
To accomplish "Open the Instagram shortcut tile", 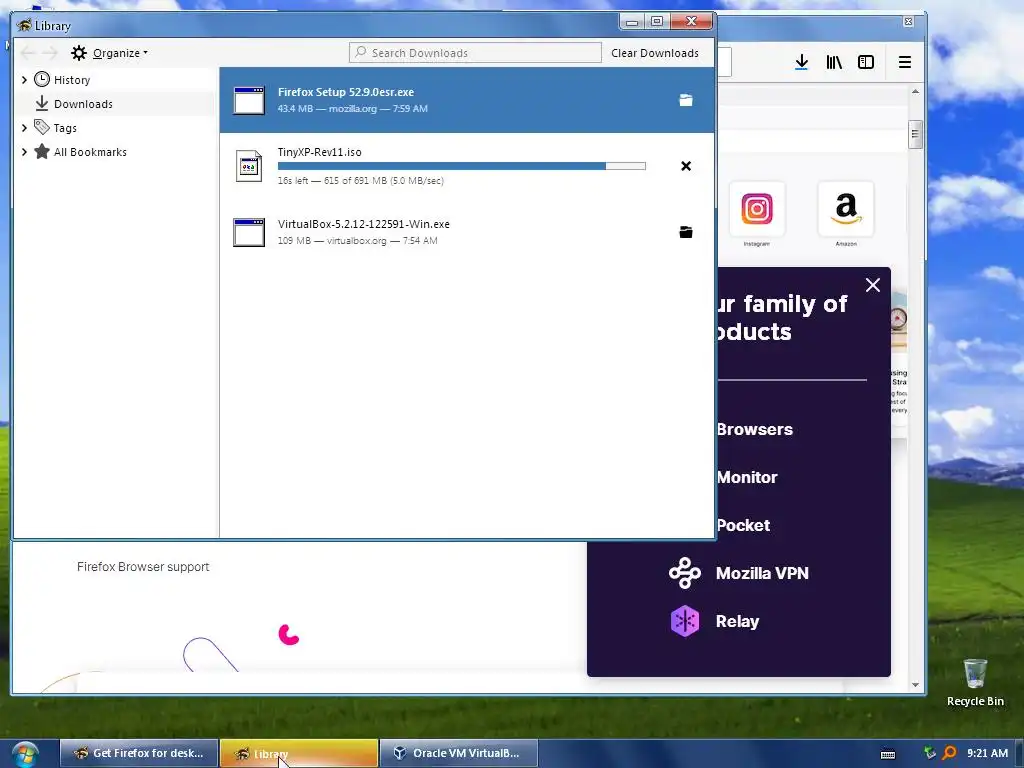I will click(x=757, y=209).
